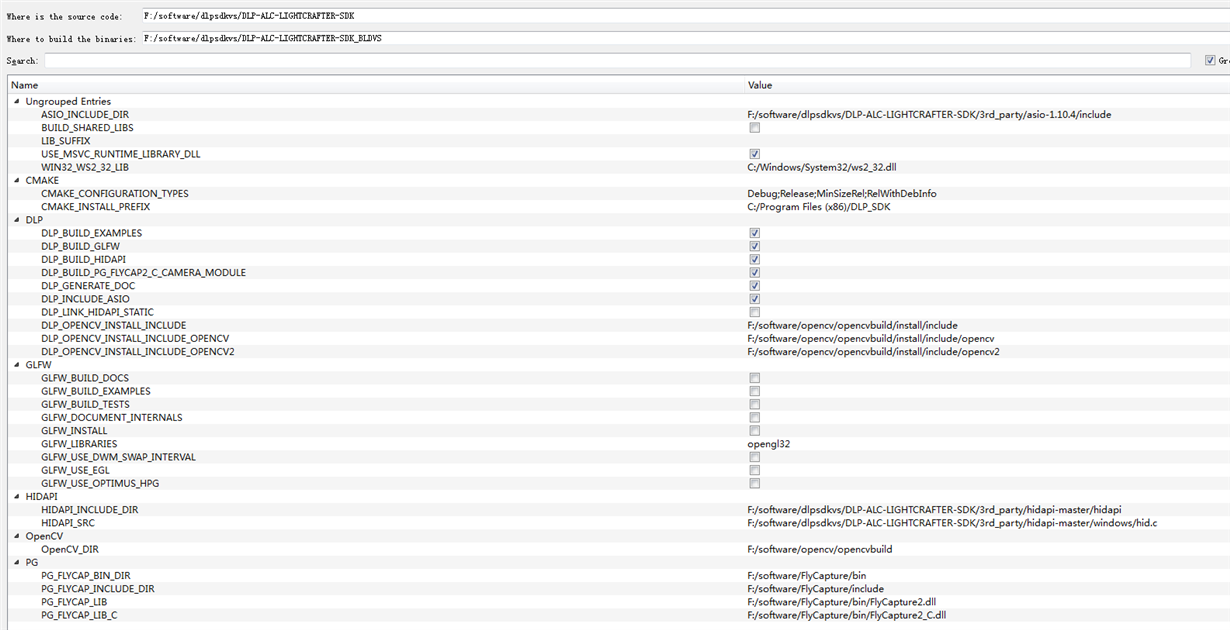
Task: Sort entries by Name column header
Action: click(376, 85)
